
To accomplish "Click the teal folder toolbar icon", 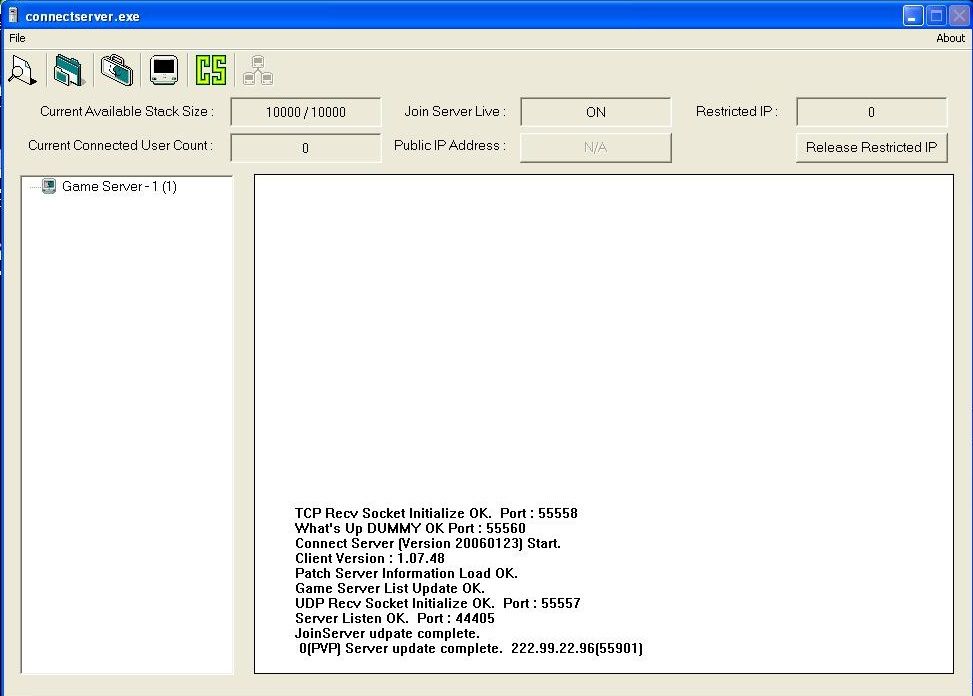I will (69, 70).
